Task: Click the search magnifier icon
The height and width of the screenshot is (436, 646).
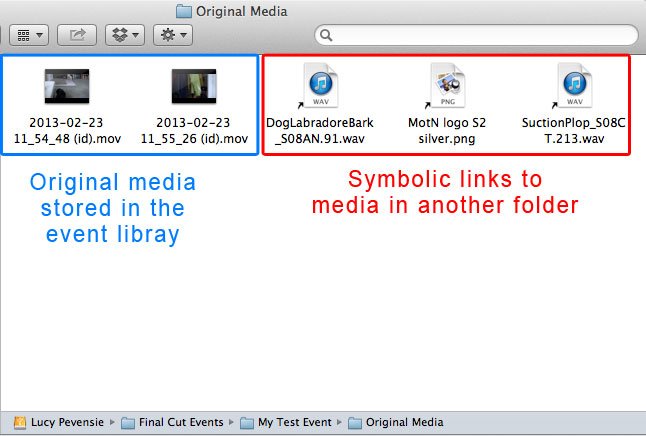Action: (326, 35)
